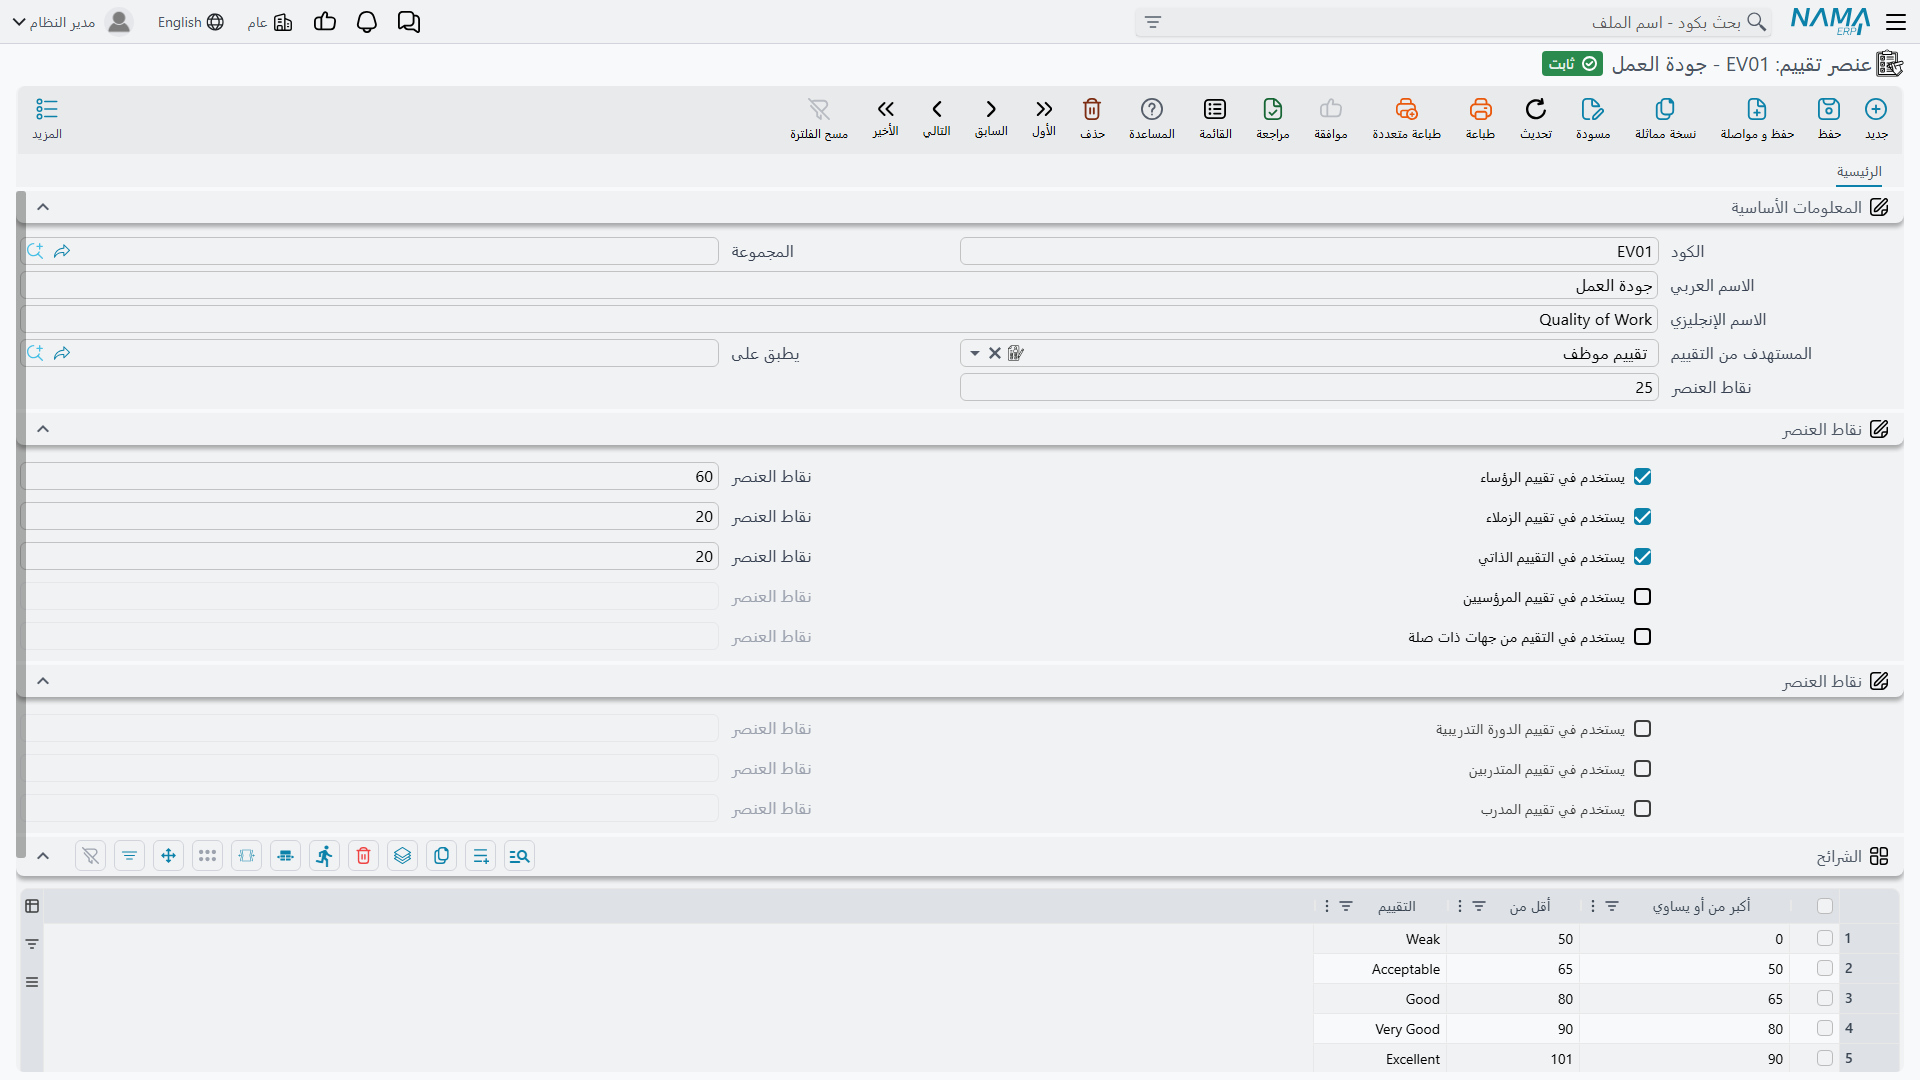This screenshot has height=1080, width=1920.
Task: Uncheck يستخدم في تقييم الزملاء checkbox
Action: point(1642,517)
